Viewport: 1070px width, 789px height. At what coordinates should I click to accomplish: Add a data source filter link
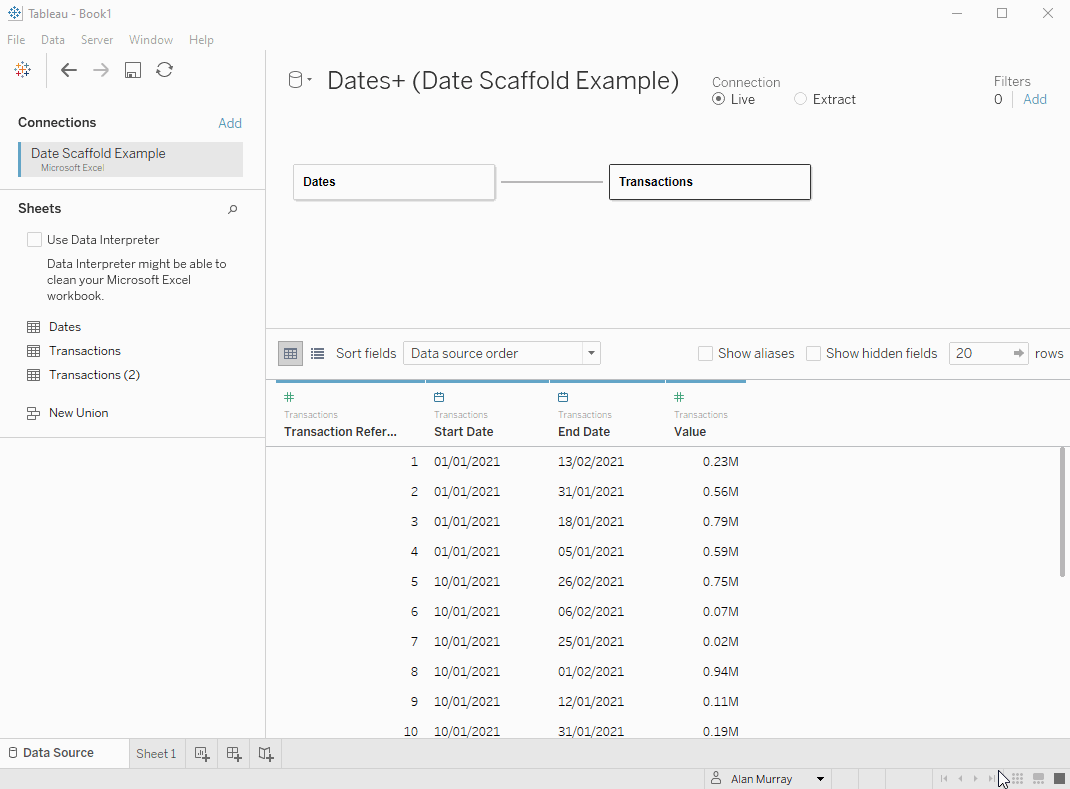click(1035, 99)
